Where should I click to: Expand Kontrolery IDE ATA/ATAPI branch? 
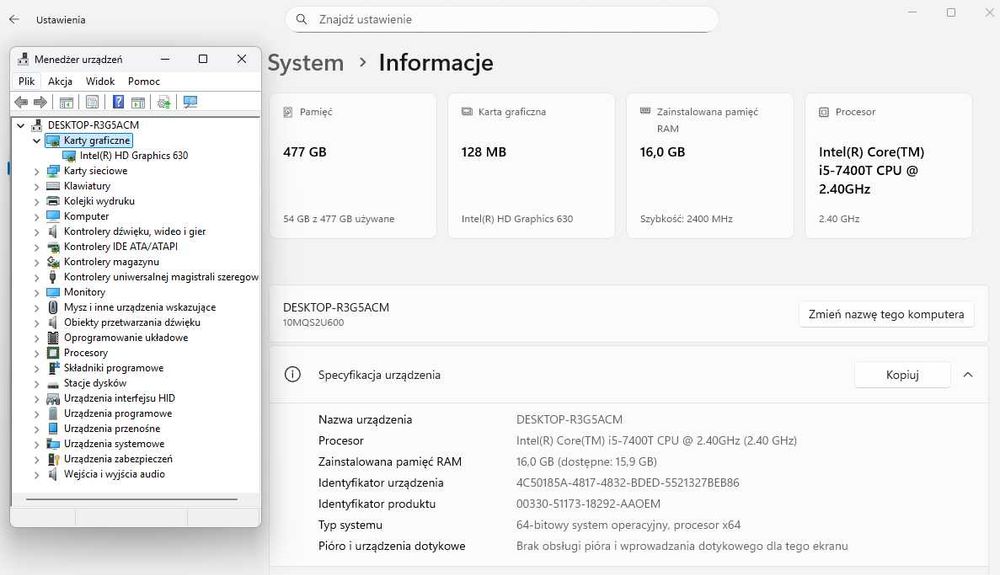click(36, 247)
